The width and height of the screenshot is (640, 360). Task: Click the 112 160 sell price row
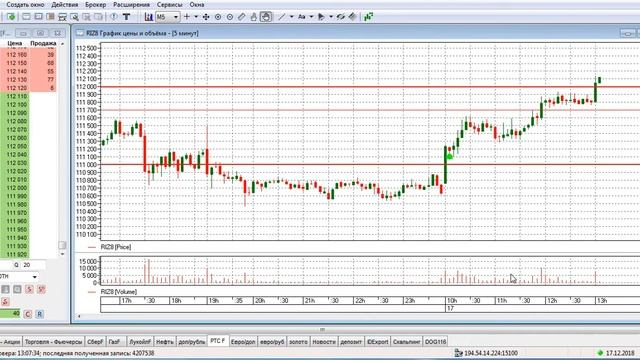[28, 55]
